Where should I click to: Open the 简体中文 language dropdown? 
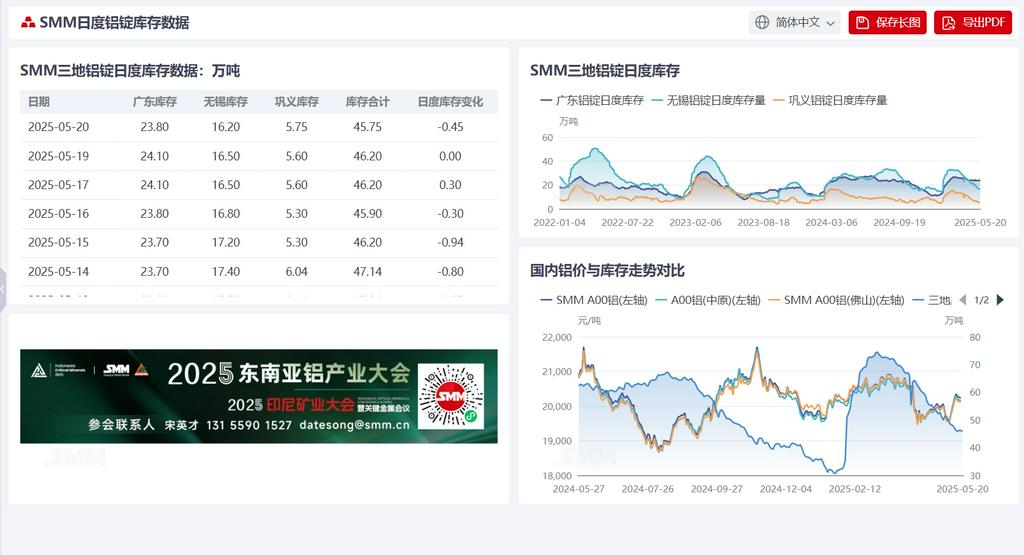(794, 22)
